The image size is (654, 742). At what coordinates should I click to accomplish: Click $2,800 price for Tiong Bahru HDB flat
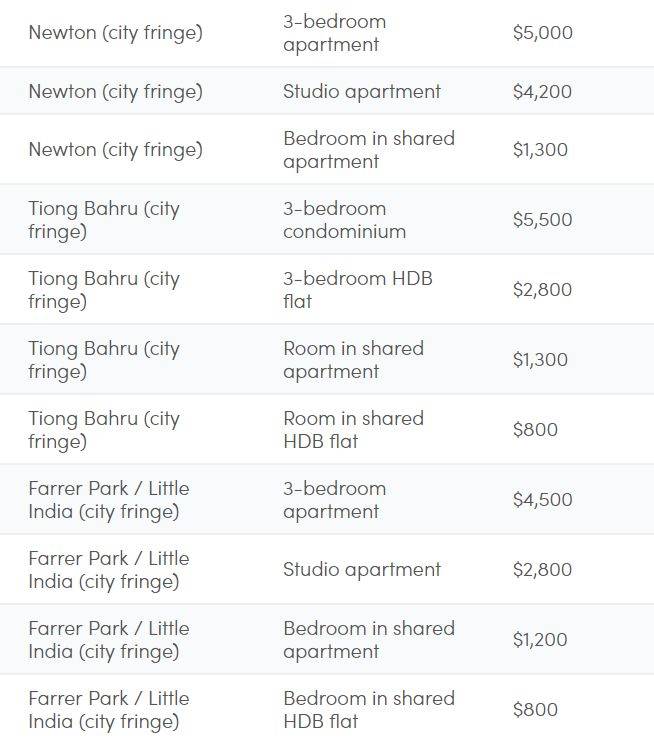pyautogui.click(x=542, y=290)
